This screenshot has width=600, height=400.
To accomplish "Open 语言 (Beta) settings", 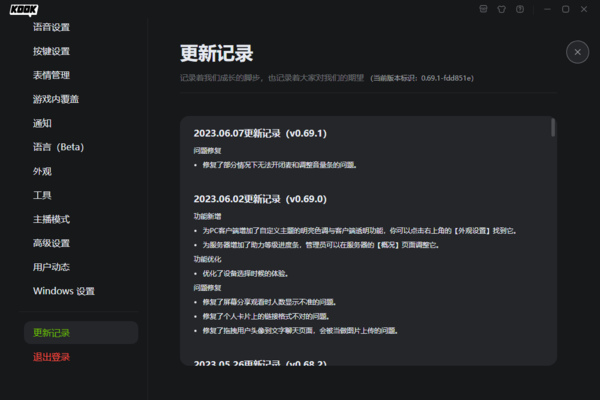I will pos(58,147).
